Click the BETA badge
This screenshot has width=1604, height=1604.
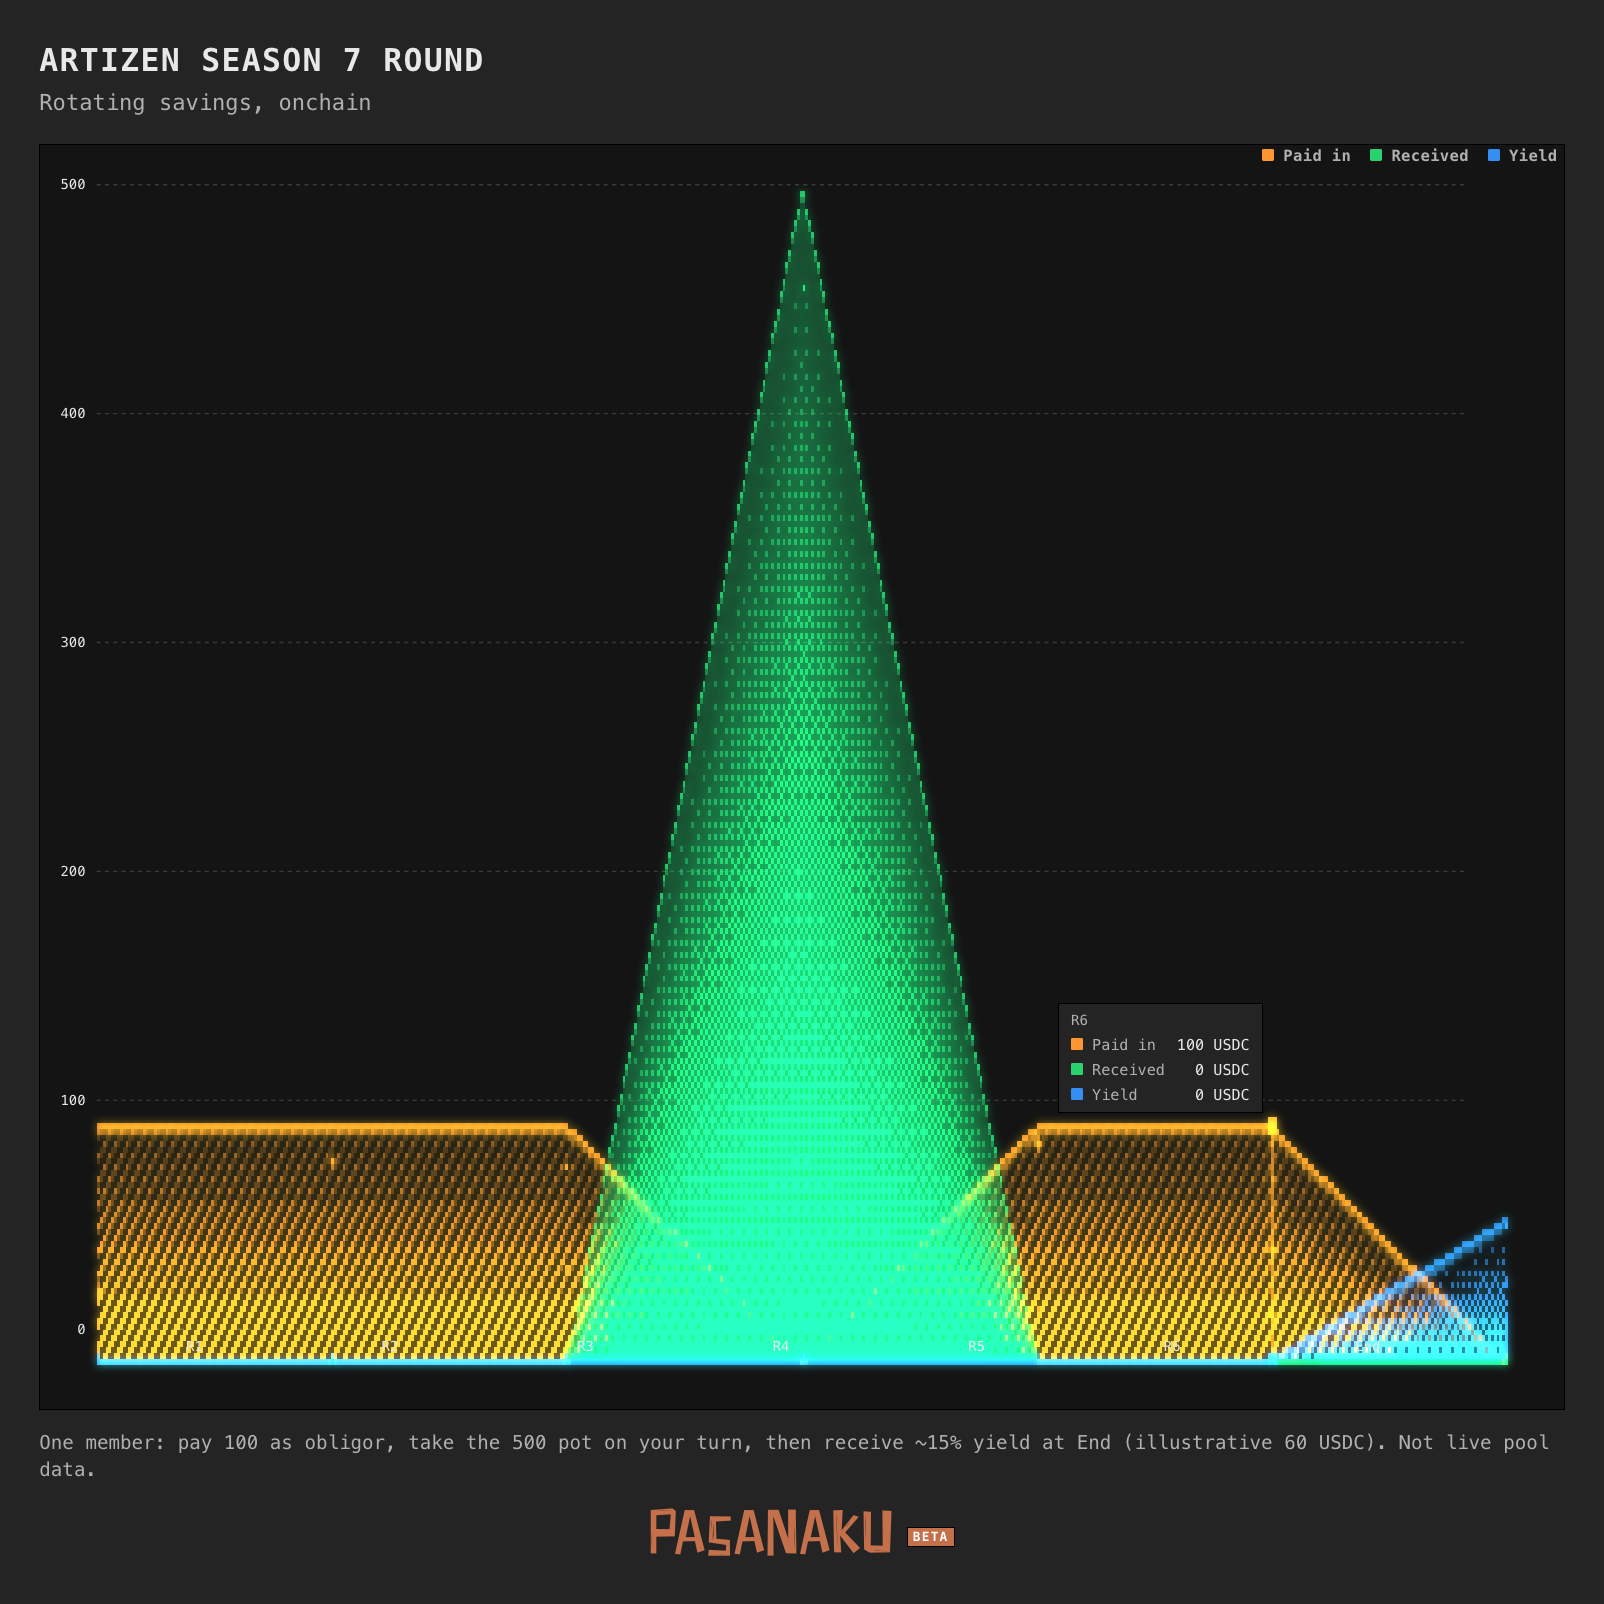930,1537
